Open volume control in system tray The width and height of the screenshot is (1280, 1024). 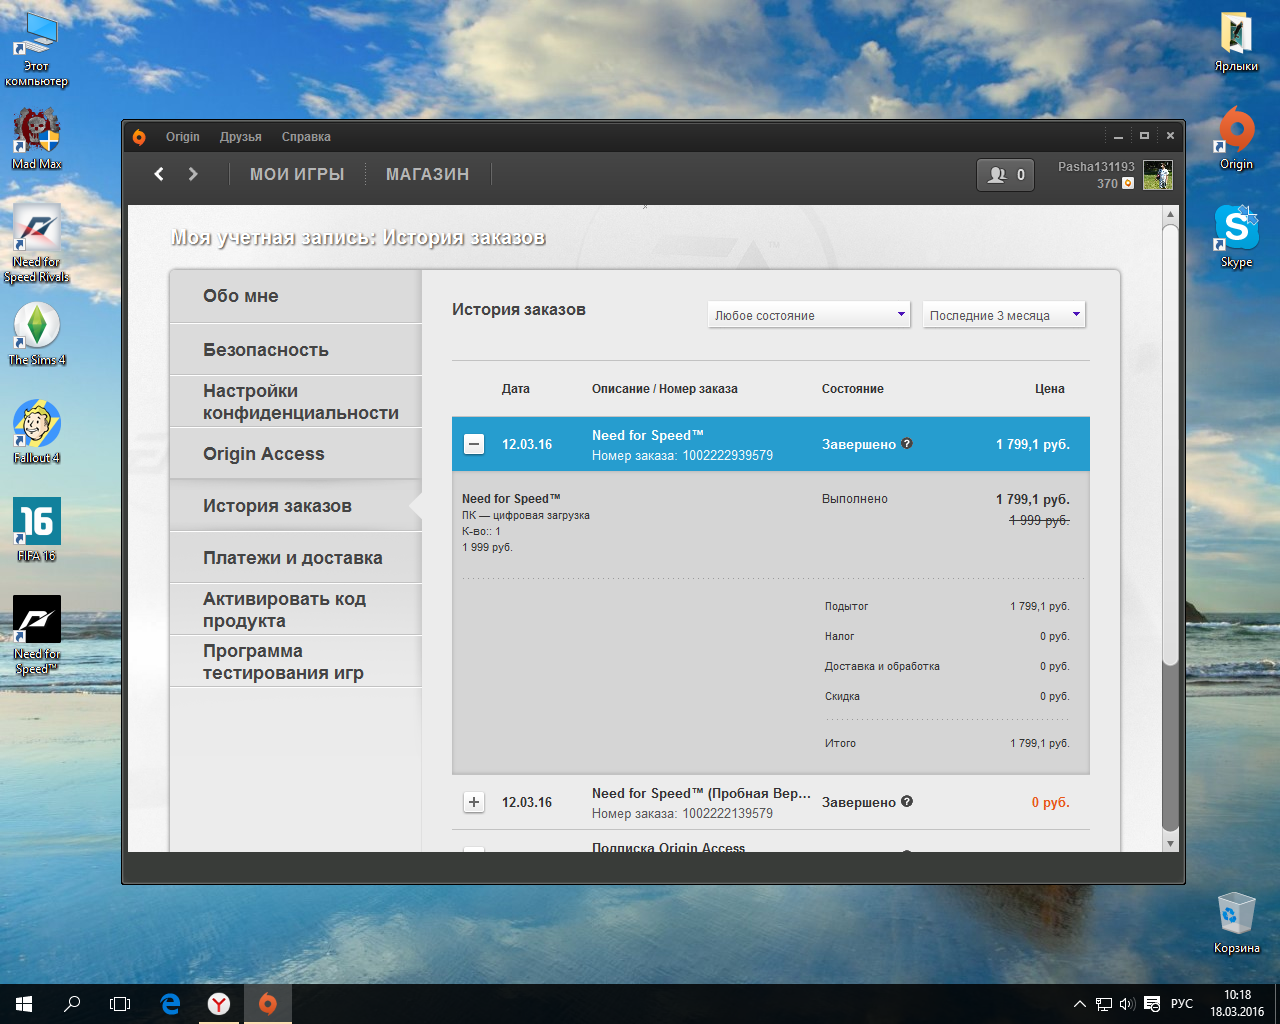1127,1004
